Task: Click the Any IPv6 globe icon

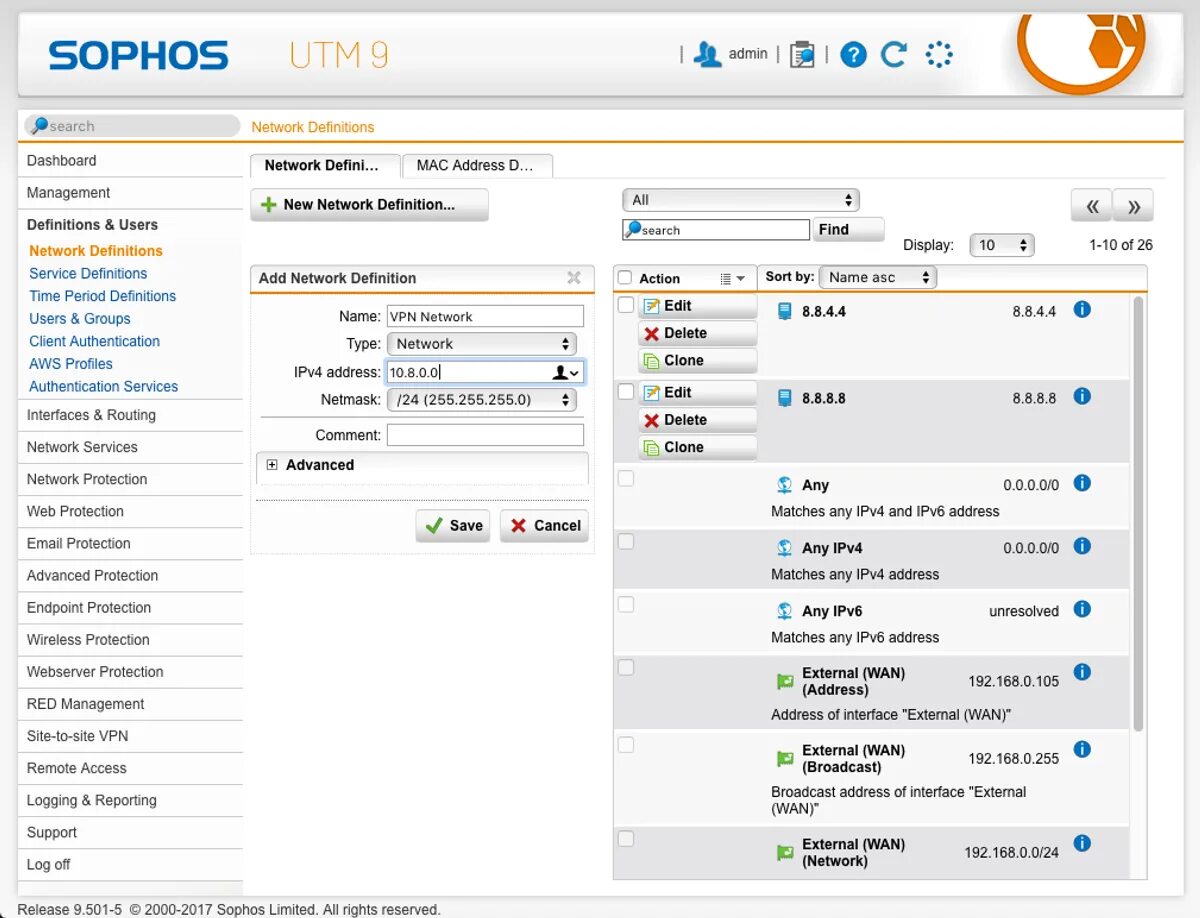Action: (785, 611)
